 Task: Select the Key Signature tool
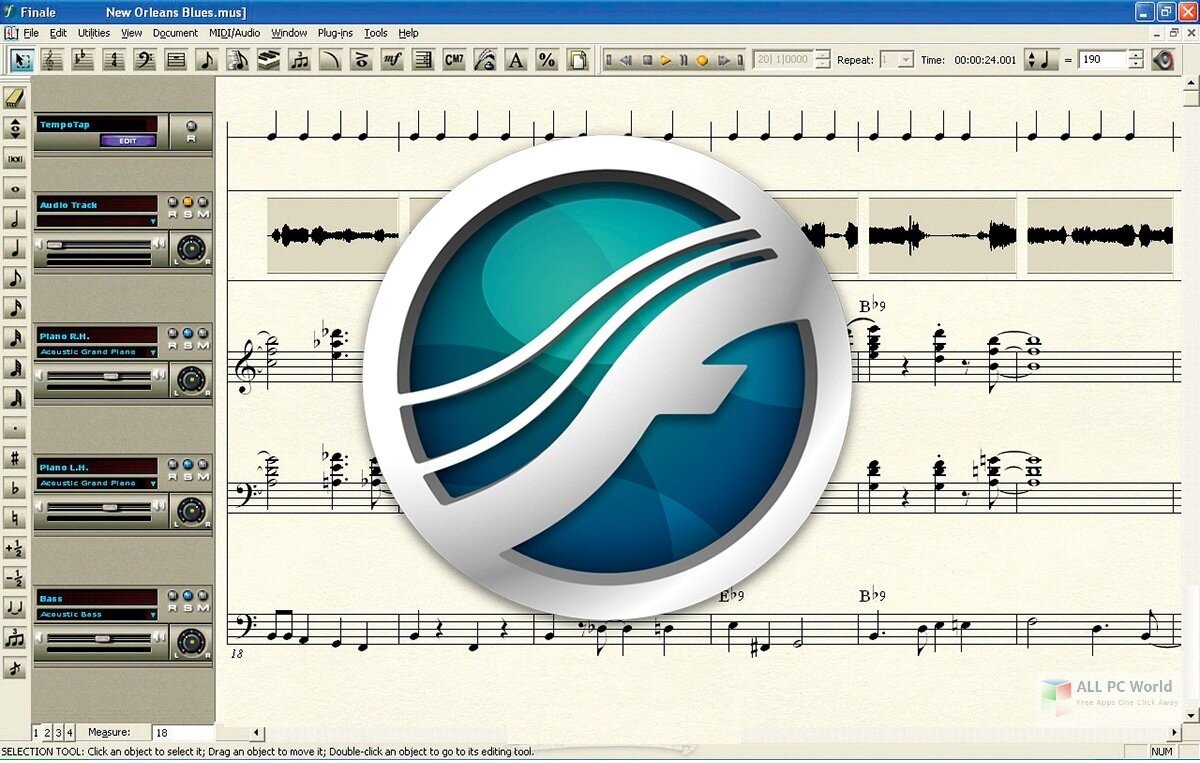pyautogui.click(x=83, y=60)
